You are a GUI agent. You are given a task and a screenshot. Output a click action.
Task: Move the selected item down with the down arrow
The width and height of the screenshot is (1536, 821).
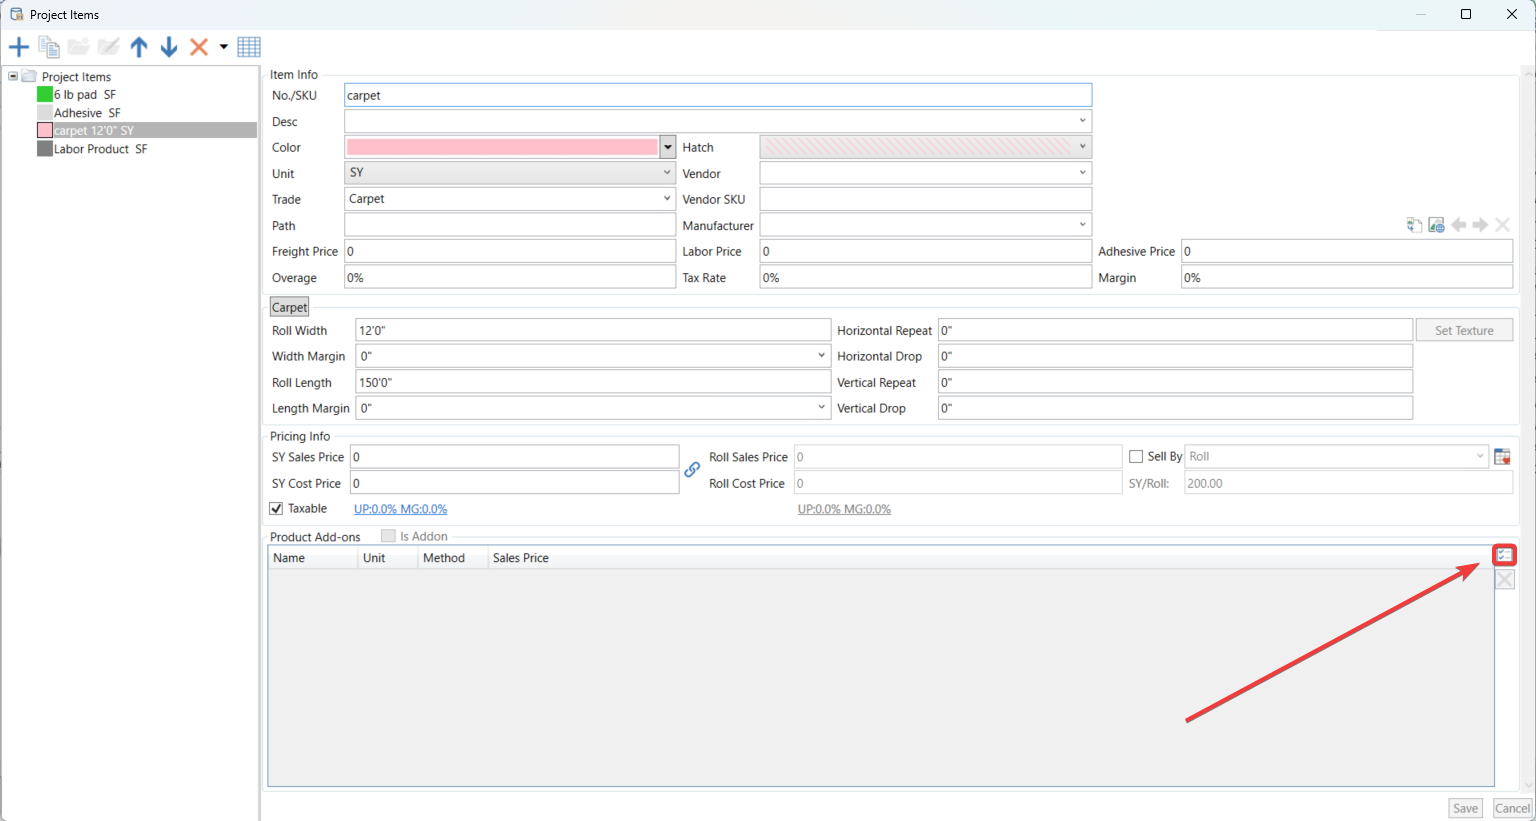[x=169, y=47]
